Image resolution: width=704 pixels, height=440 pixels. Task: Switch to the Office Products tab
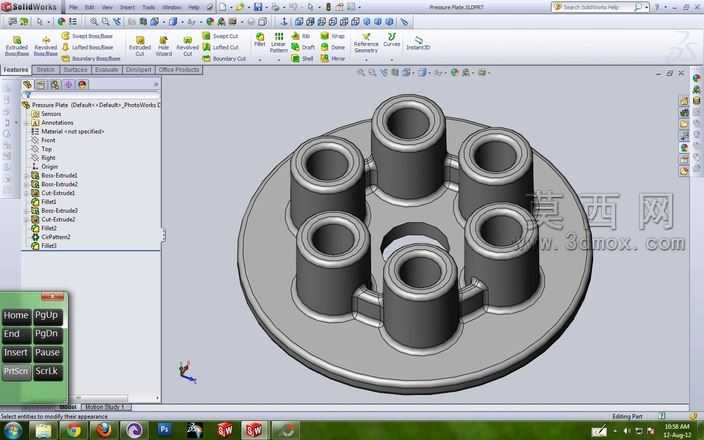pos(179,70)
